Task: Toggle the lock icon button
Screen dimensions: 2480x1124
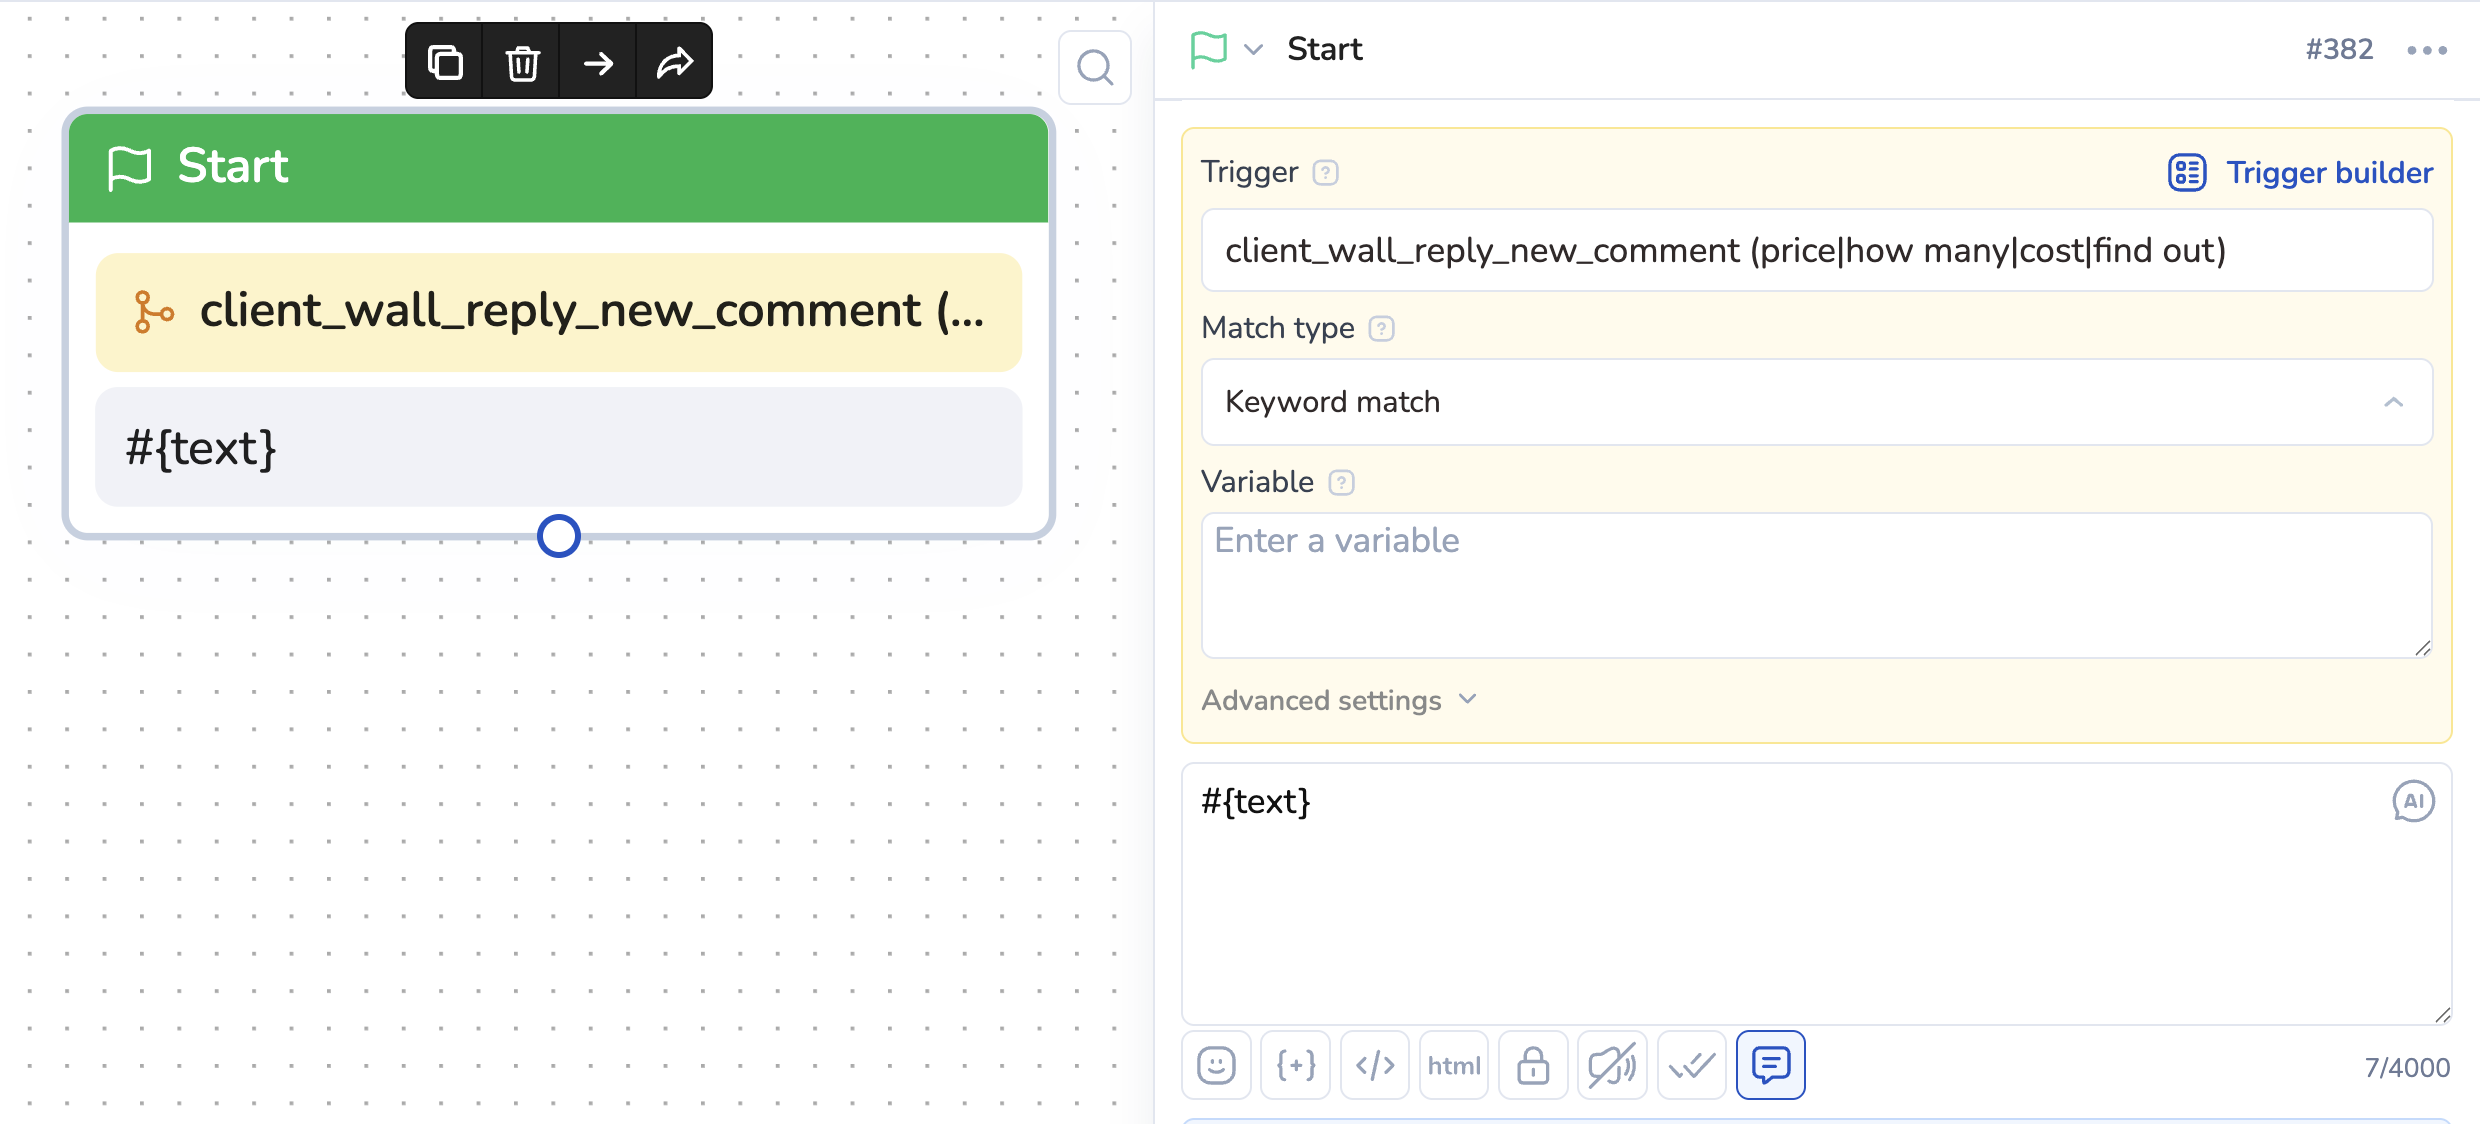Action: (1533, 1066)
